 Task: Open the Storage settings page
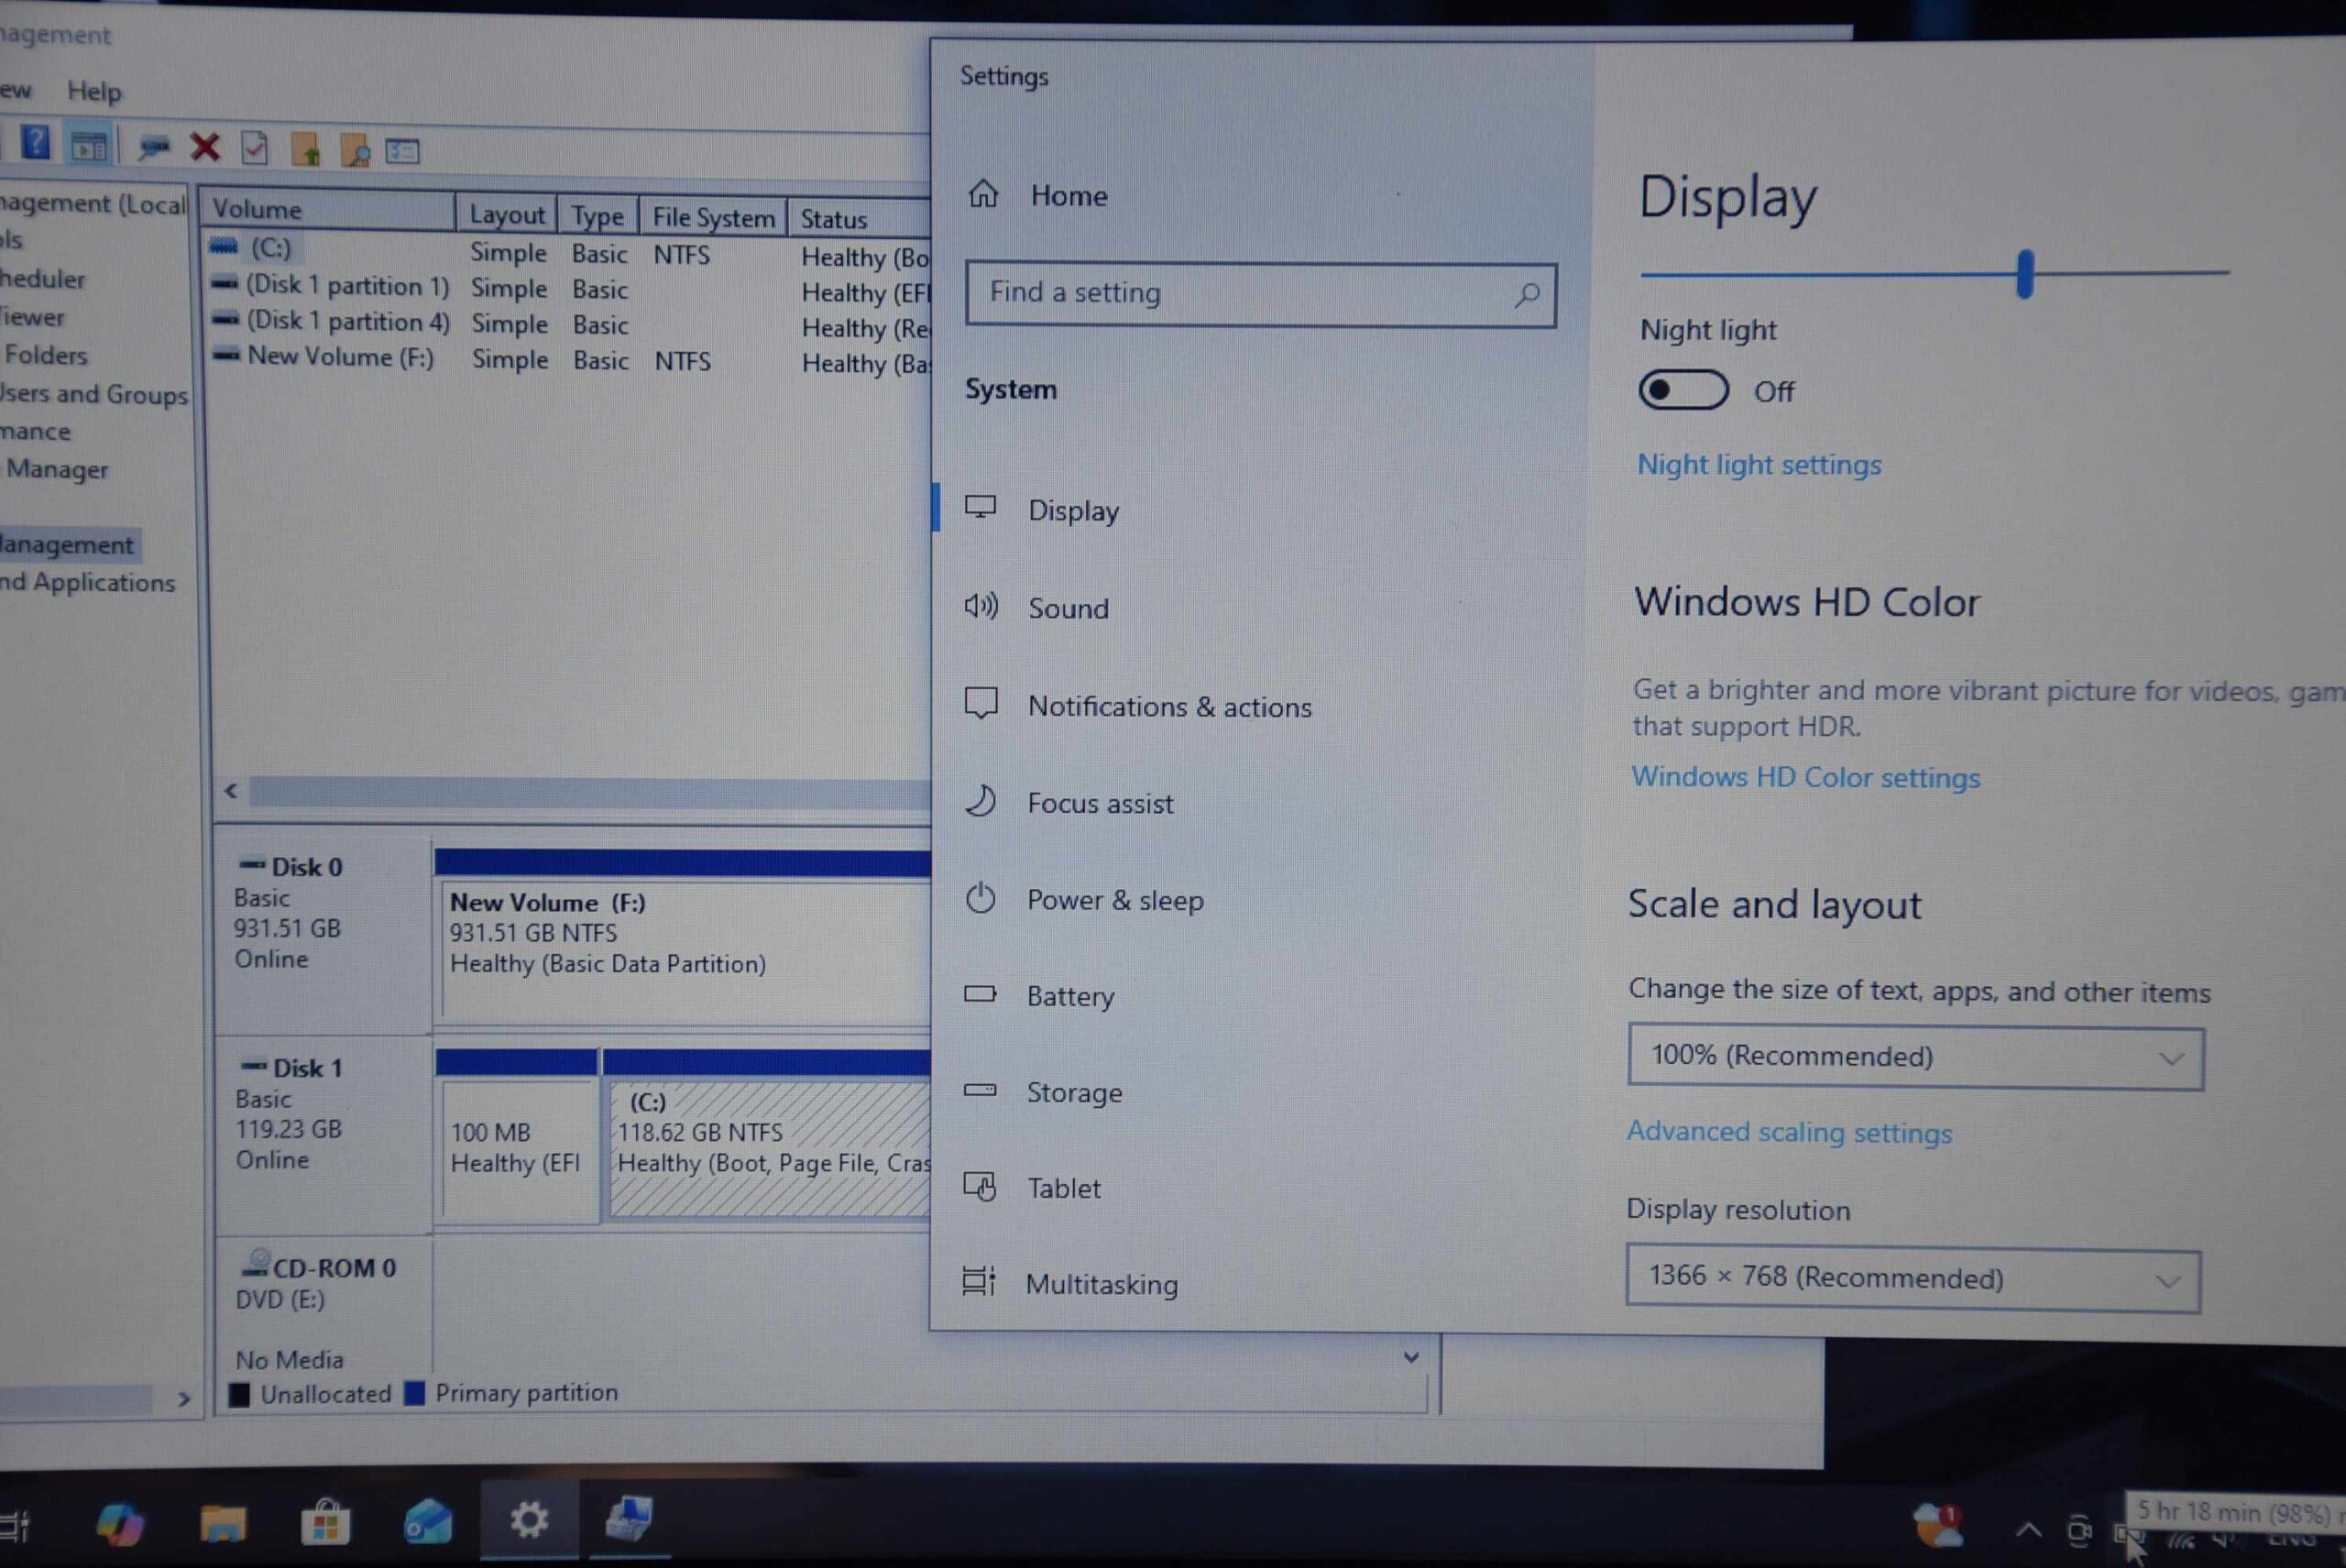1074,1092
